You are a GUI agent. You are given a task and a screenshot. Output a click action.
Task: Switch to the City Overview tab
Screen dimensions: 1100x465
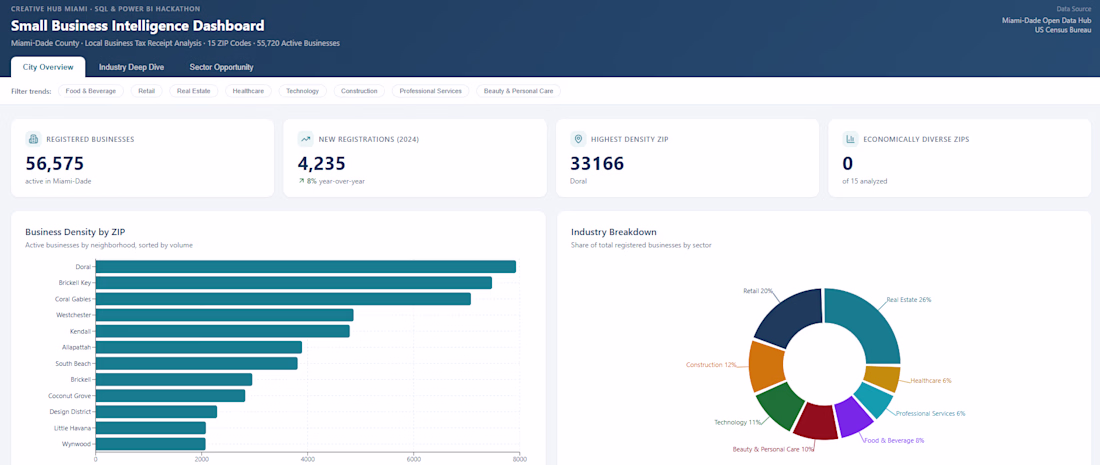(x=48, y=67)
